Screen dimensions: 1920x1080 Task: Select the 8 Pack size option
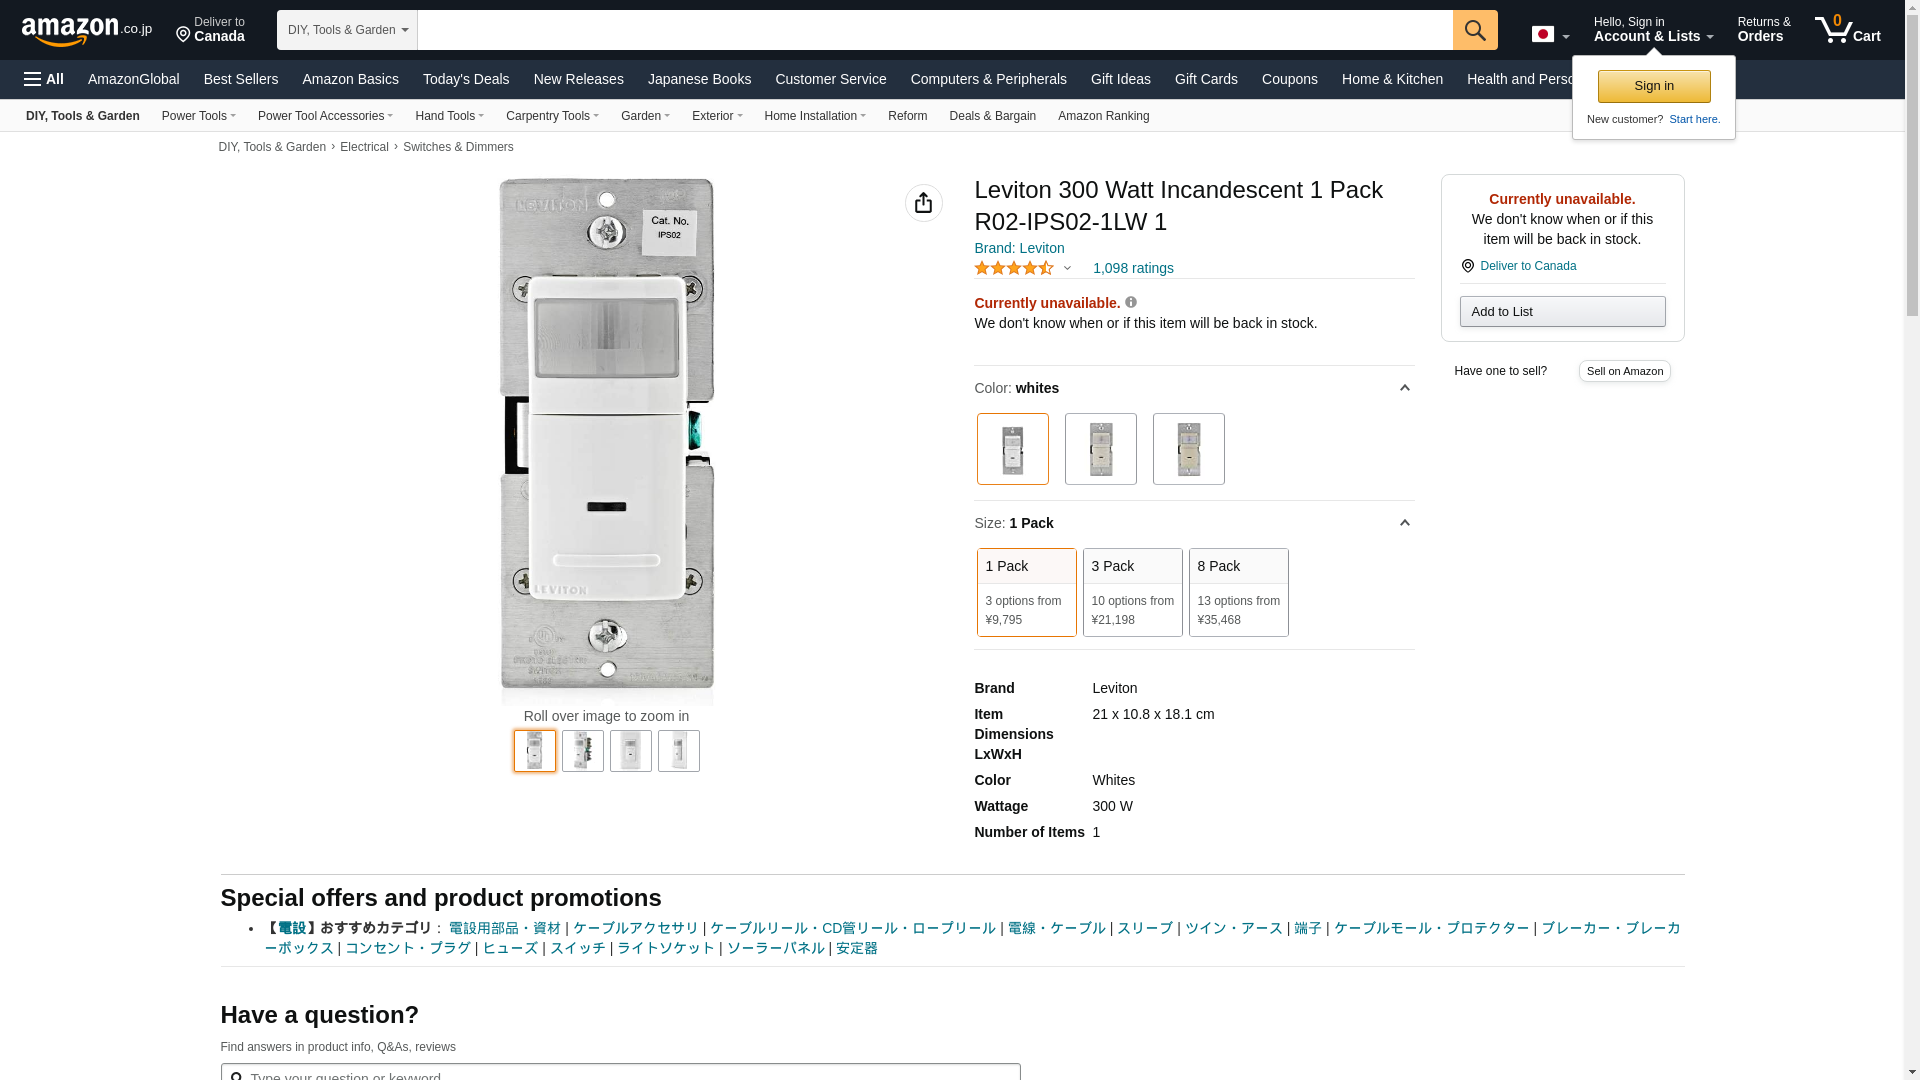(1238, 592)
